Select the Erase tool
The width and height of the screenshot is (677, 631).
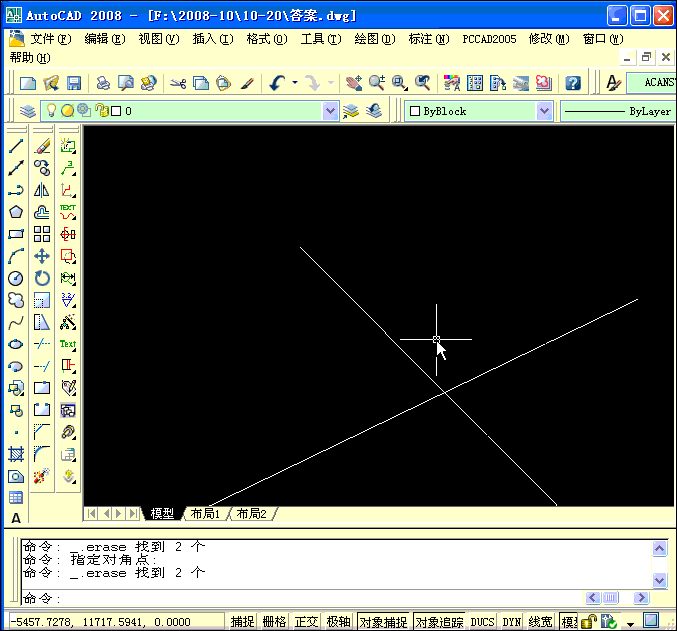click(42, 146)
